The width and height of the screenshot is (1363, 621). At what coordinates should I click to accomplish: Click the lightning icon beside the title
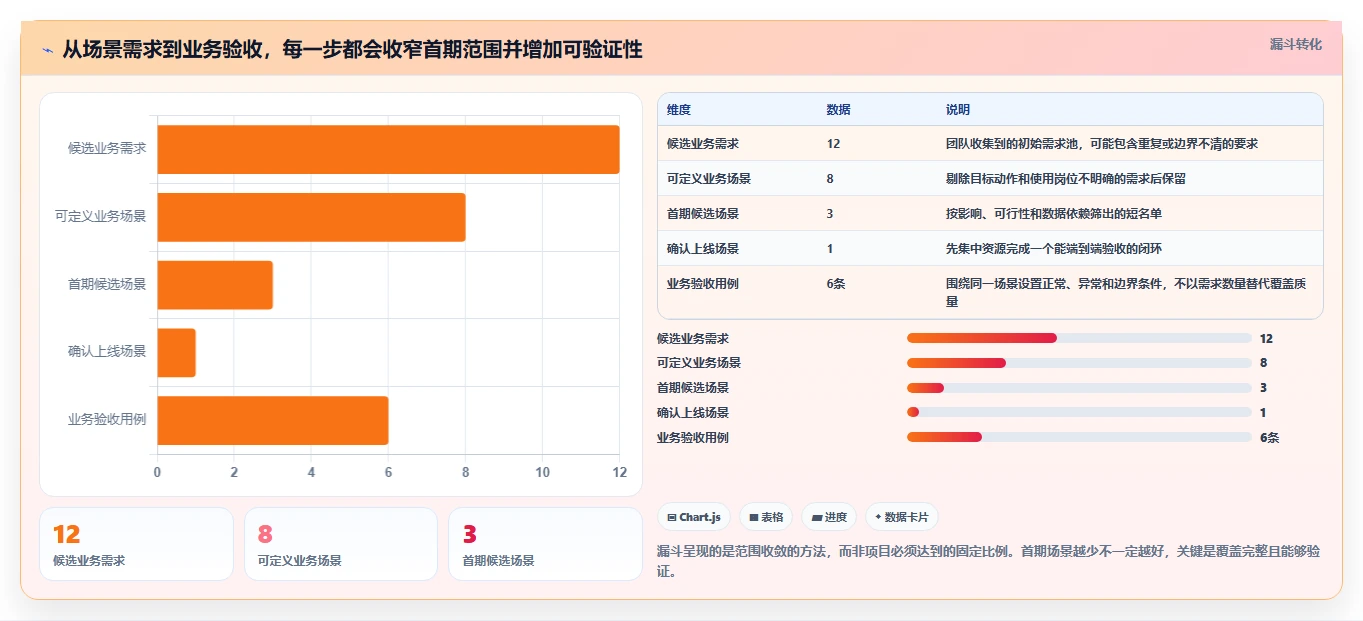(x=48, y=50)
